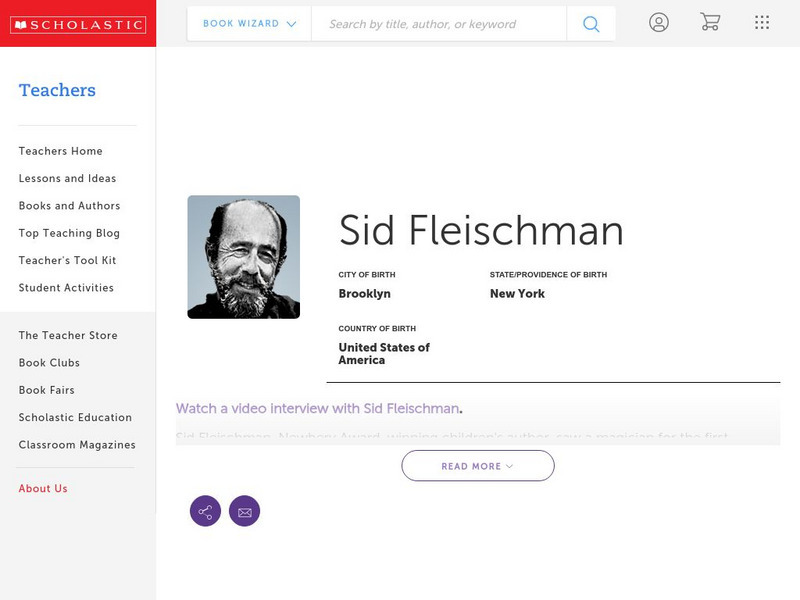
Task: Open the email envelope icon
Action: tap(245, 511)
